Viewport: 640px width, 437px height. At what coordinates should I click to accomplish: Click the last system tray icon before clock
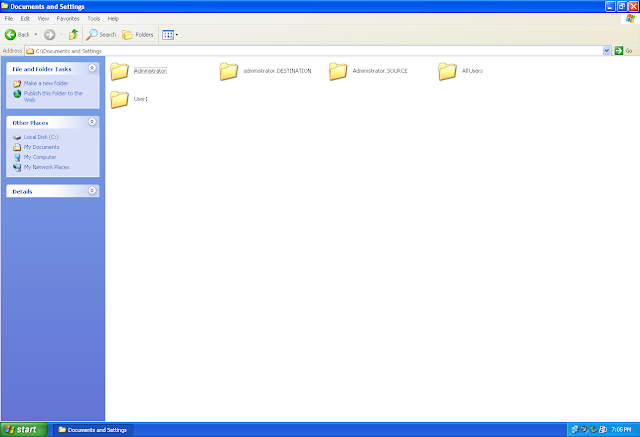pos(603,429)
